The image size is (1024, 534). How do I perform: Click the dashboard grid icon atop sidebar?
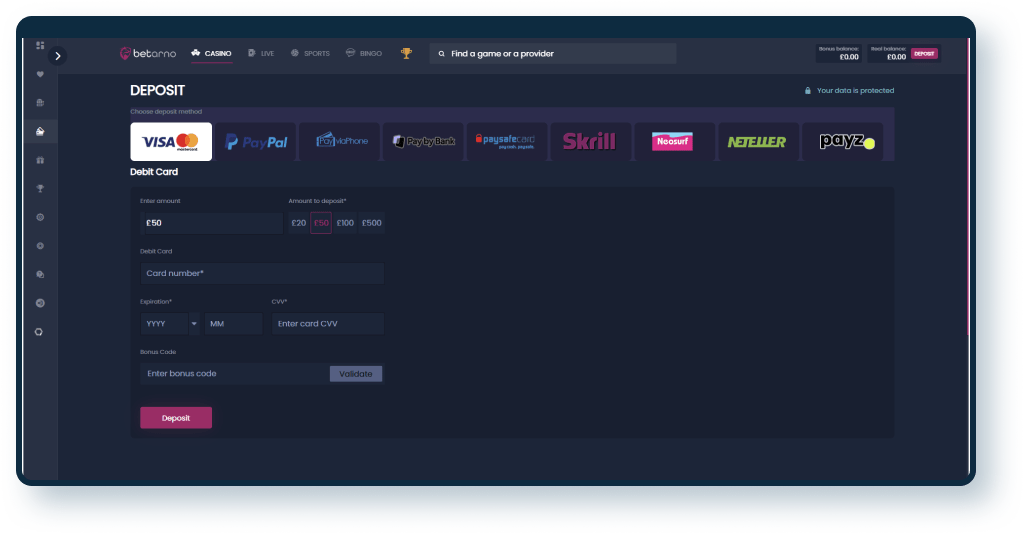(x=40, y=45)
